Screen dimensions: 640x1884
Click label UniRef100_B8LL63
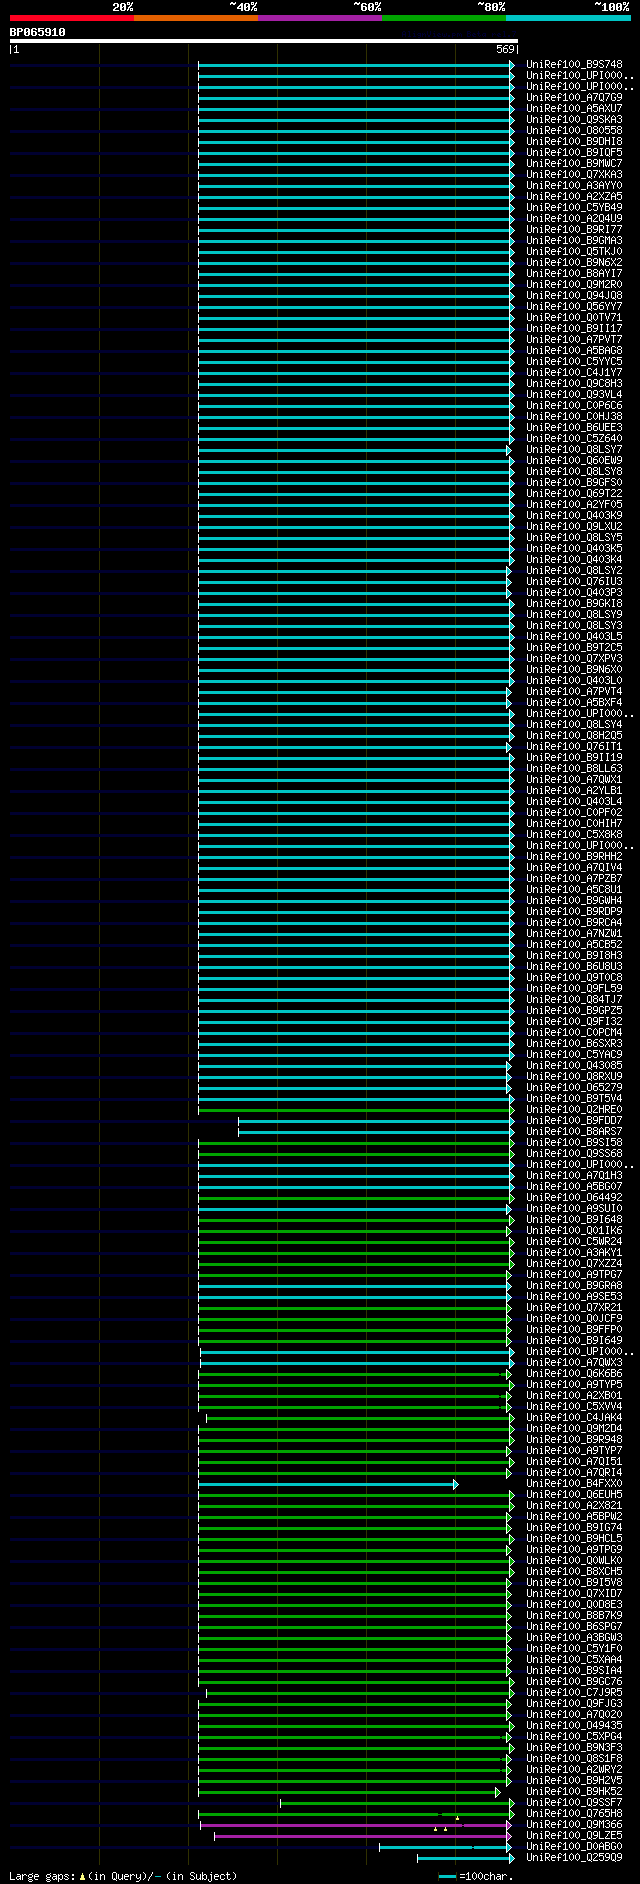574,769
